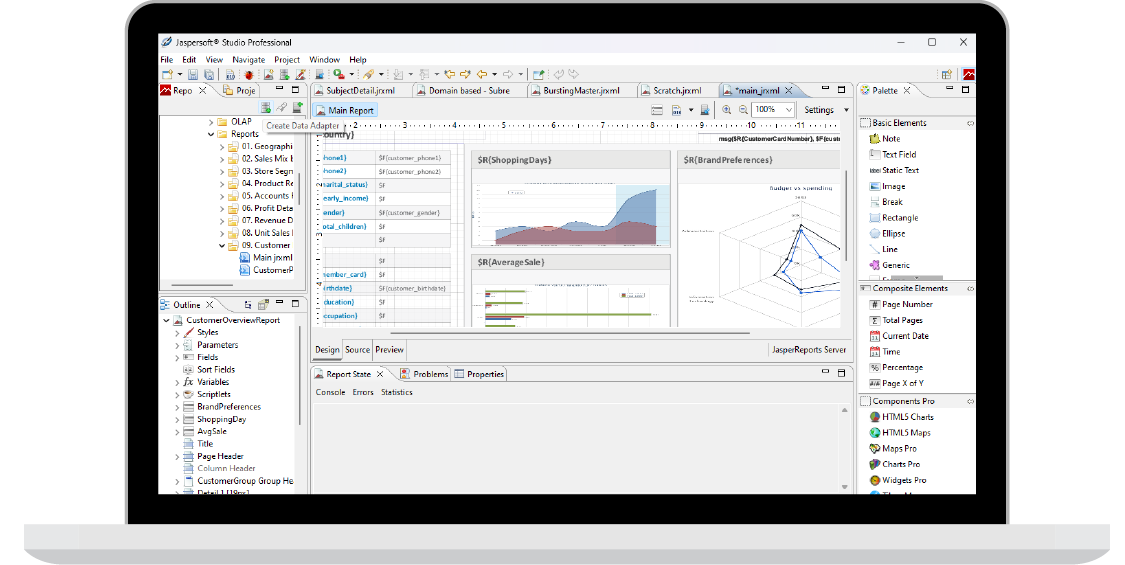Collapse the Basic Elements palette drawer
1125x565 pixels.
pos(915,123)
